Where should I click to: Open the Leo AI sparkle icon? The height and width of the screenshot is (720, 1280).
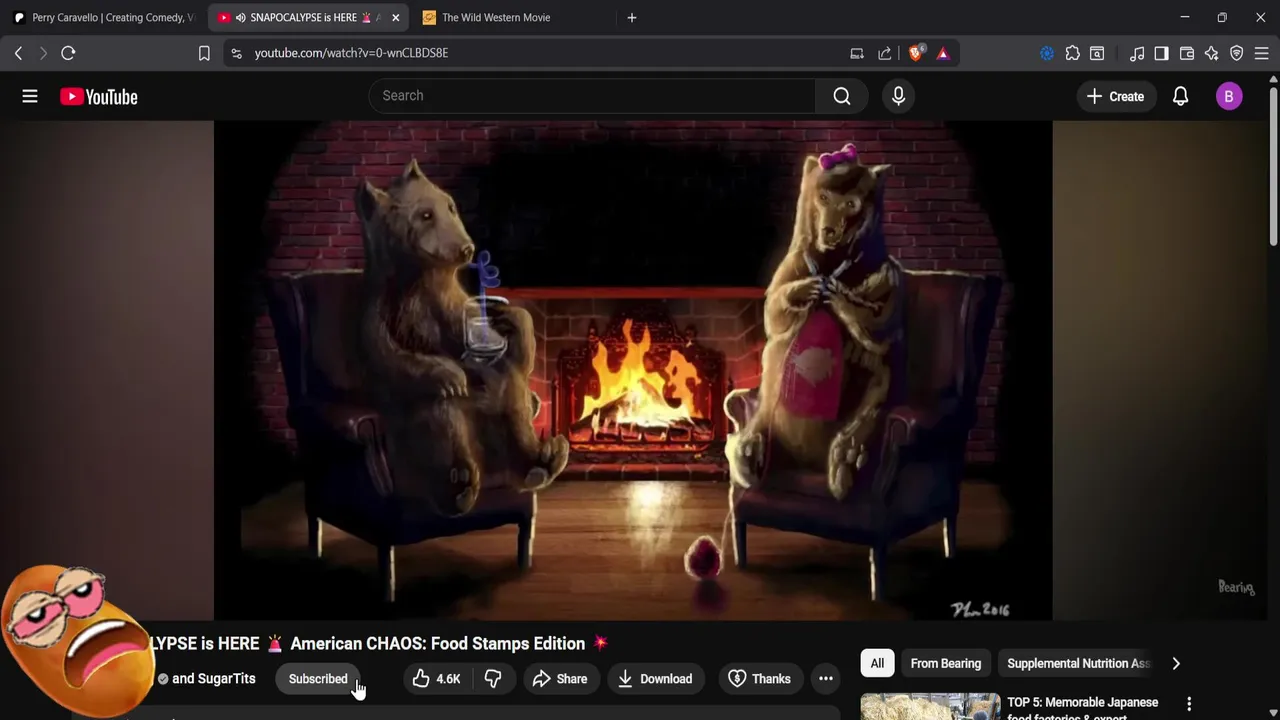1212,53
